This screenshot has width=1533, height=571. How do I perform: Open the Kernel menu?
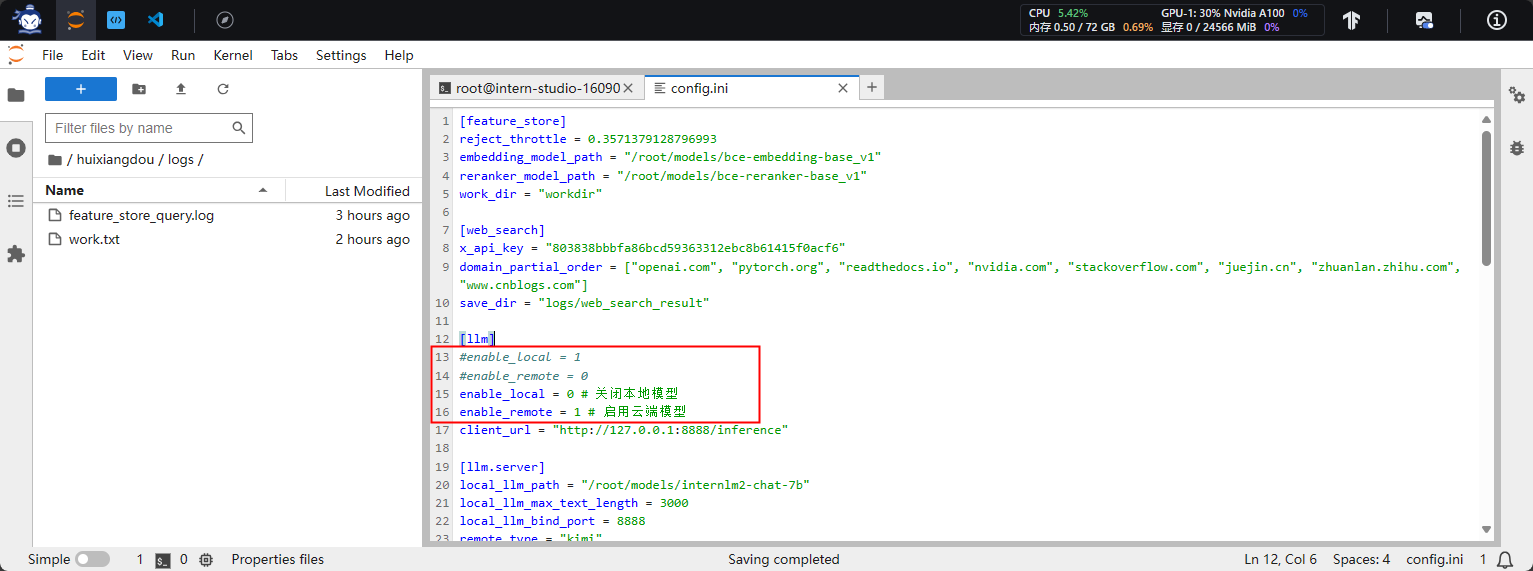[x=233, y=55]
